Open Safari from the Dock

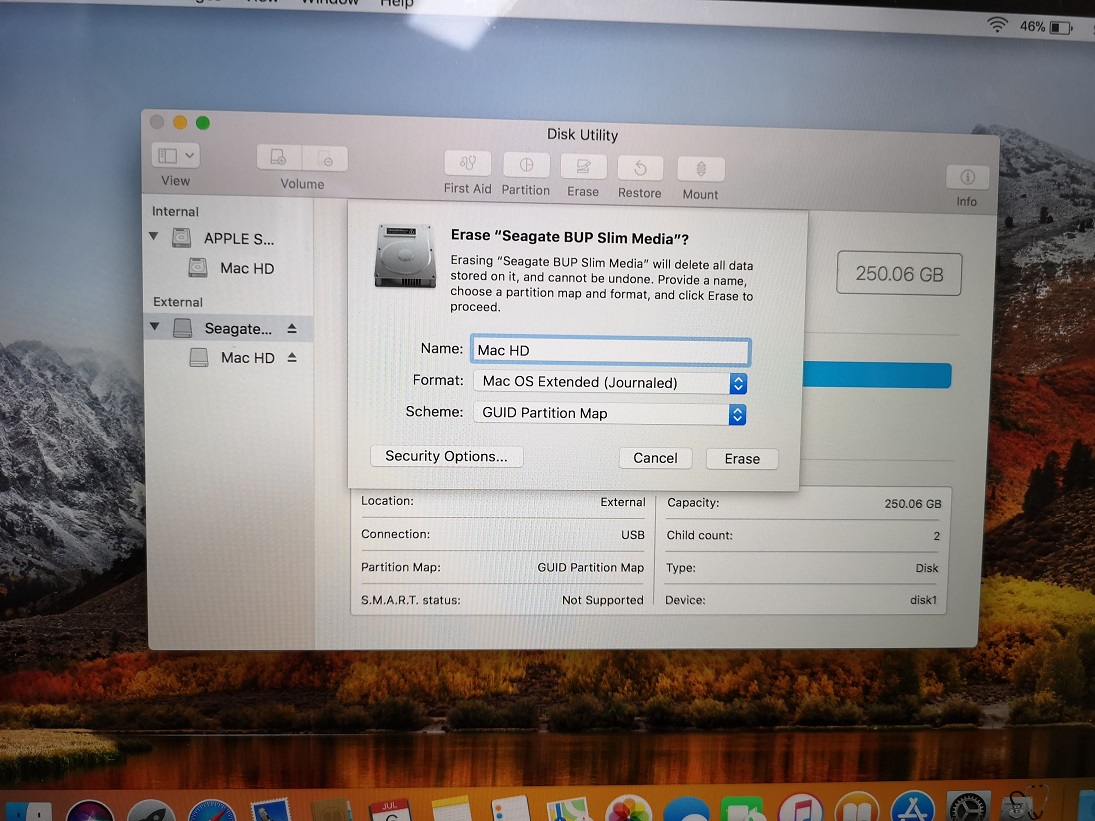[x=212, y=811]
